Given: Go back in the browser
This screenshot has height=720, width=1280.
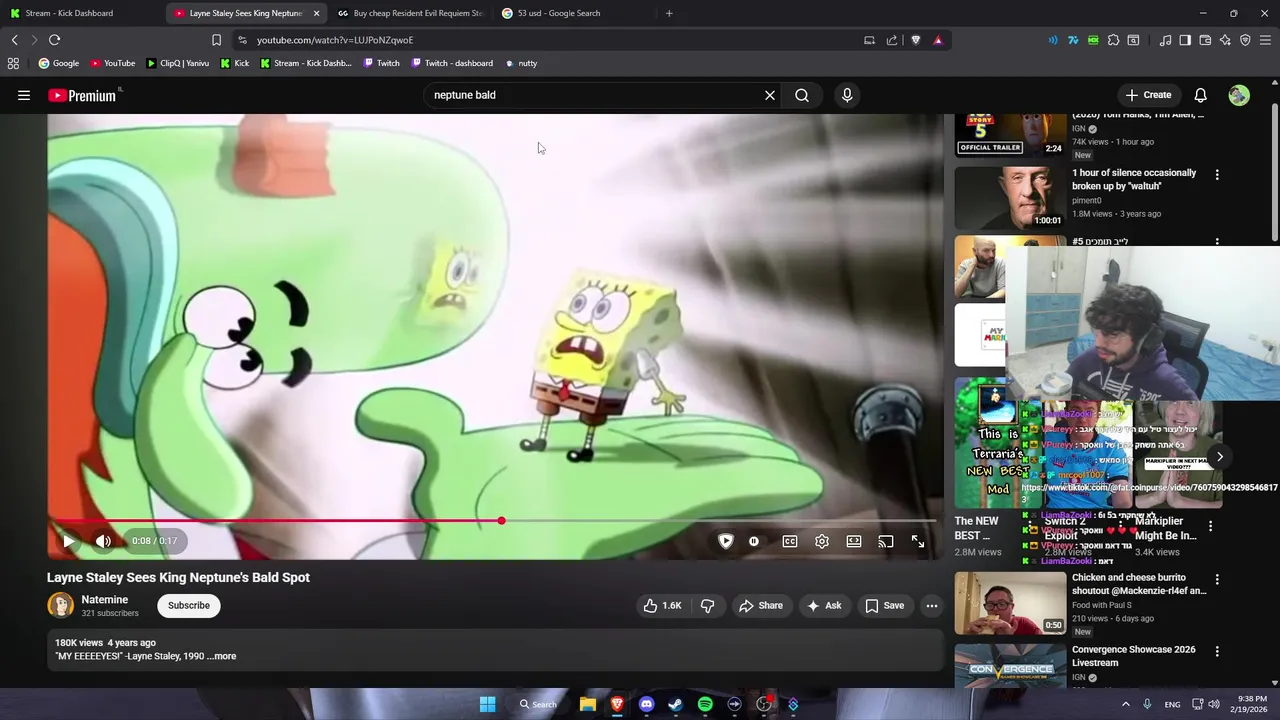Looking at the screenshot, I should click(14, 40).
